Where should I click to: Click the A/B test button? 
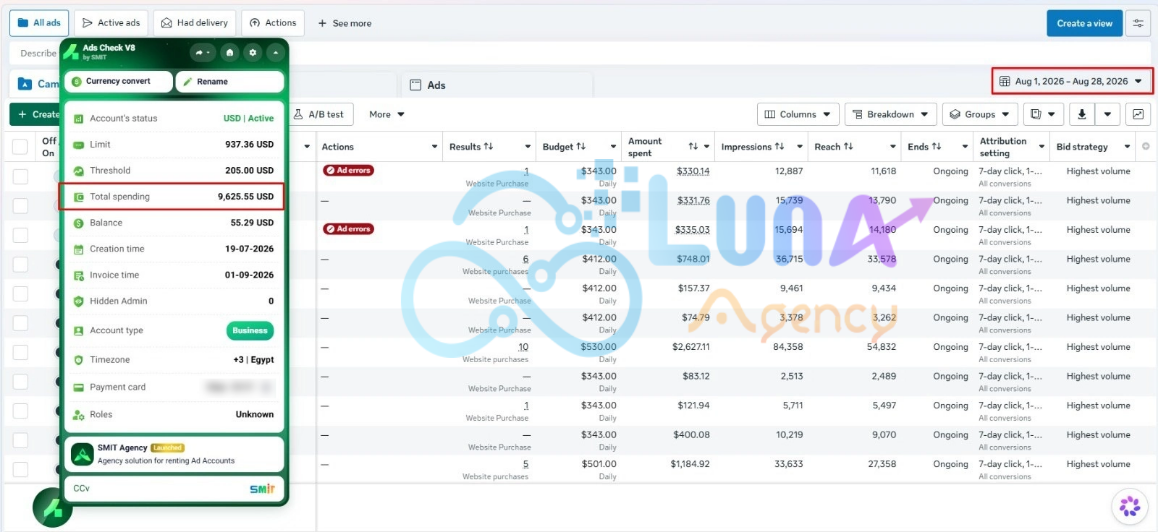click(x=319, y=115)
